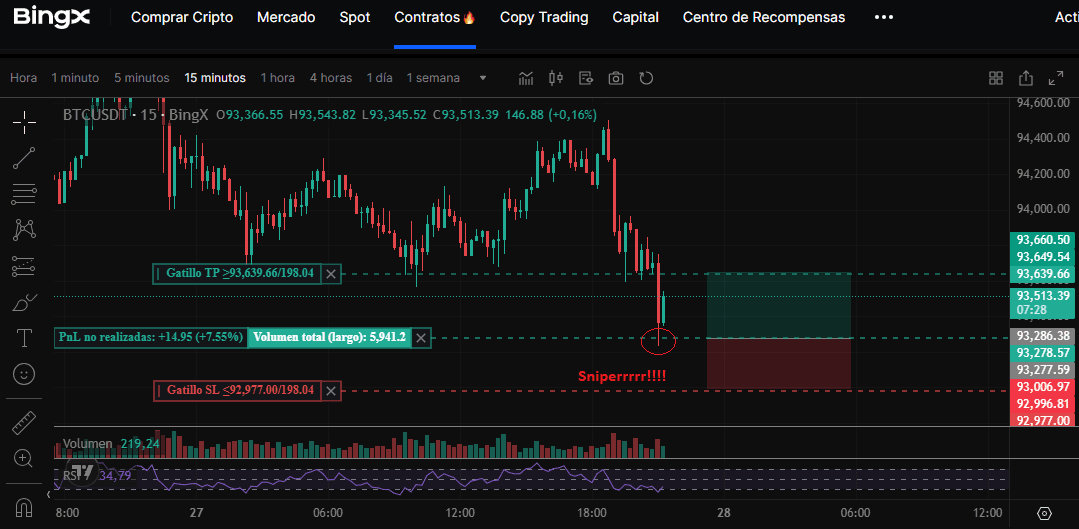Activate the zoom in tool
1079x529 pixels.
coord(24,458)
